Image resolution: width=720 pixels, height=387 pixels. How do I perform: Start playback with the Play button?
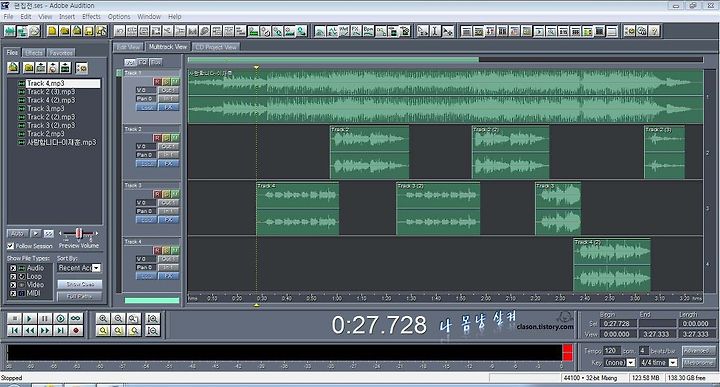(x=29, y=318)
